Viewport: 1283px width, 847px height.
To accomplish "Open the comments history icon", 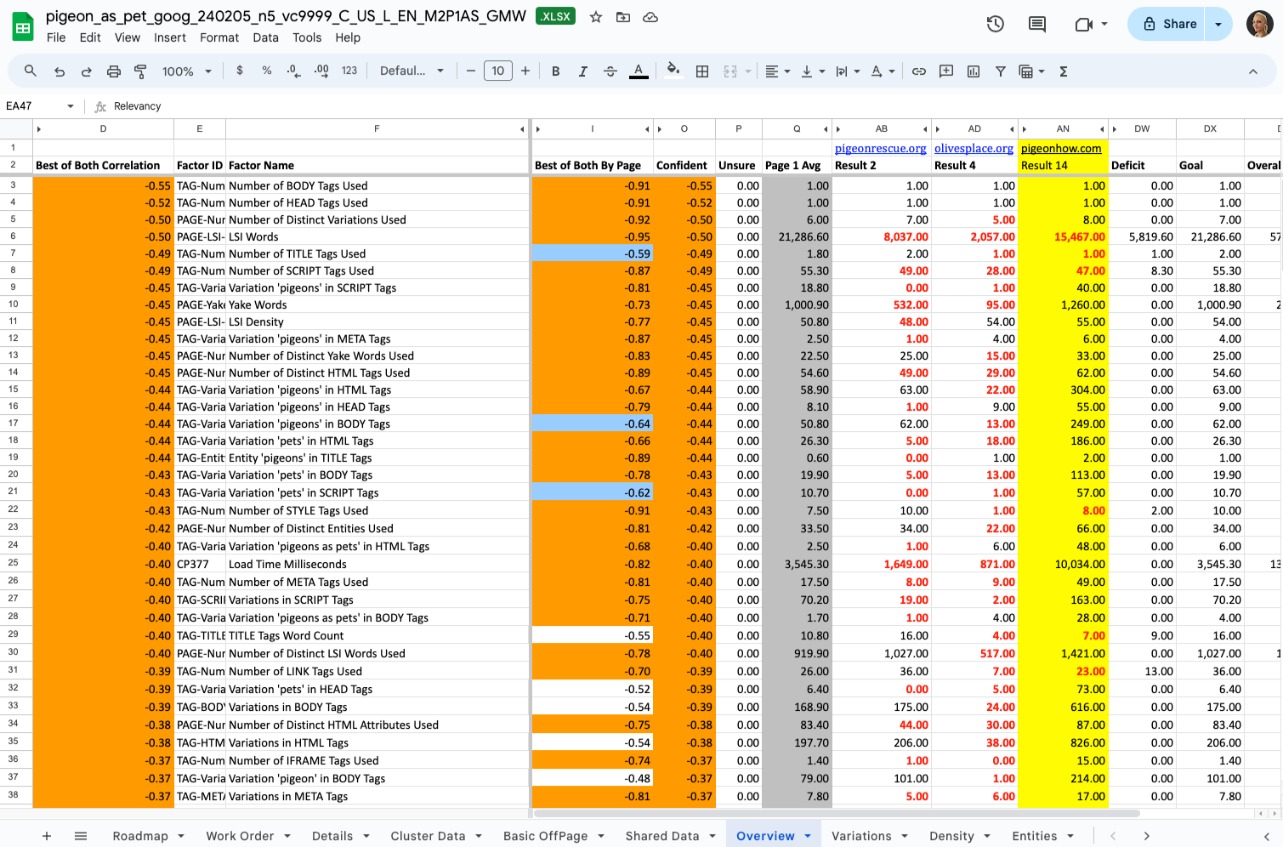I will 1037,24.
